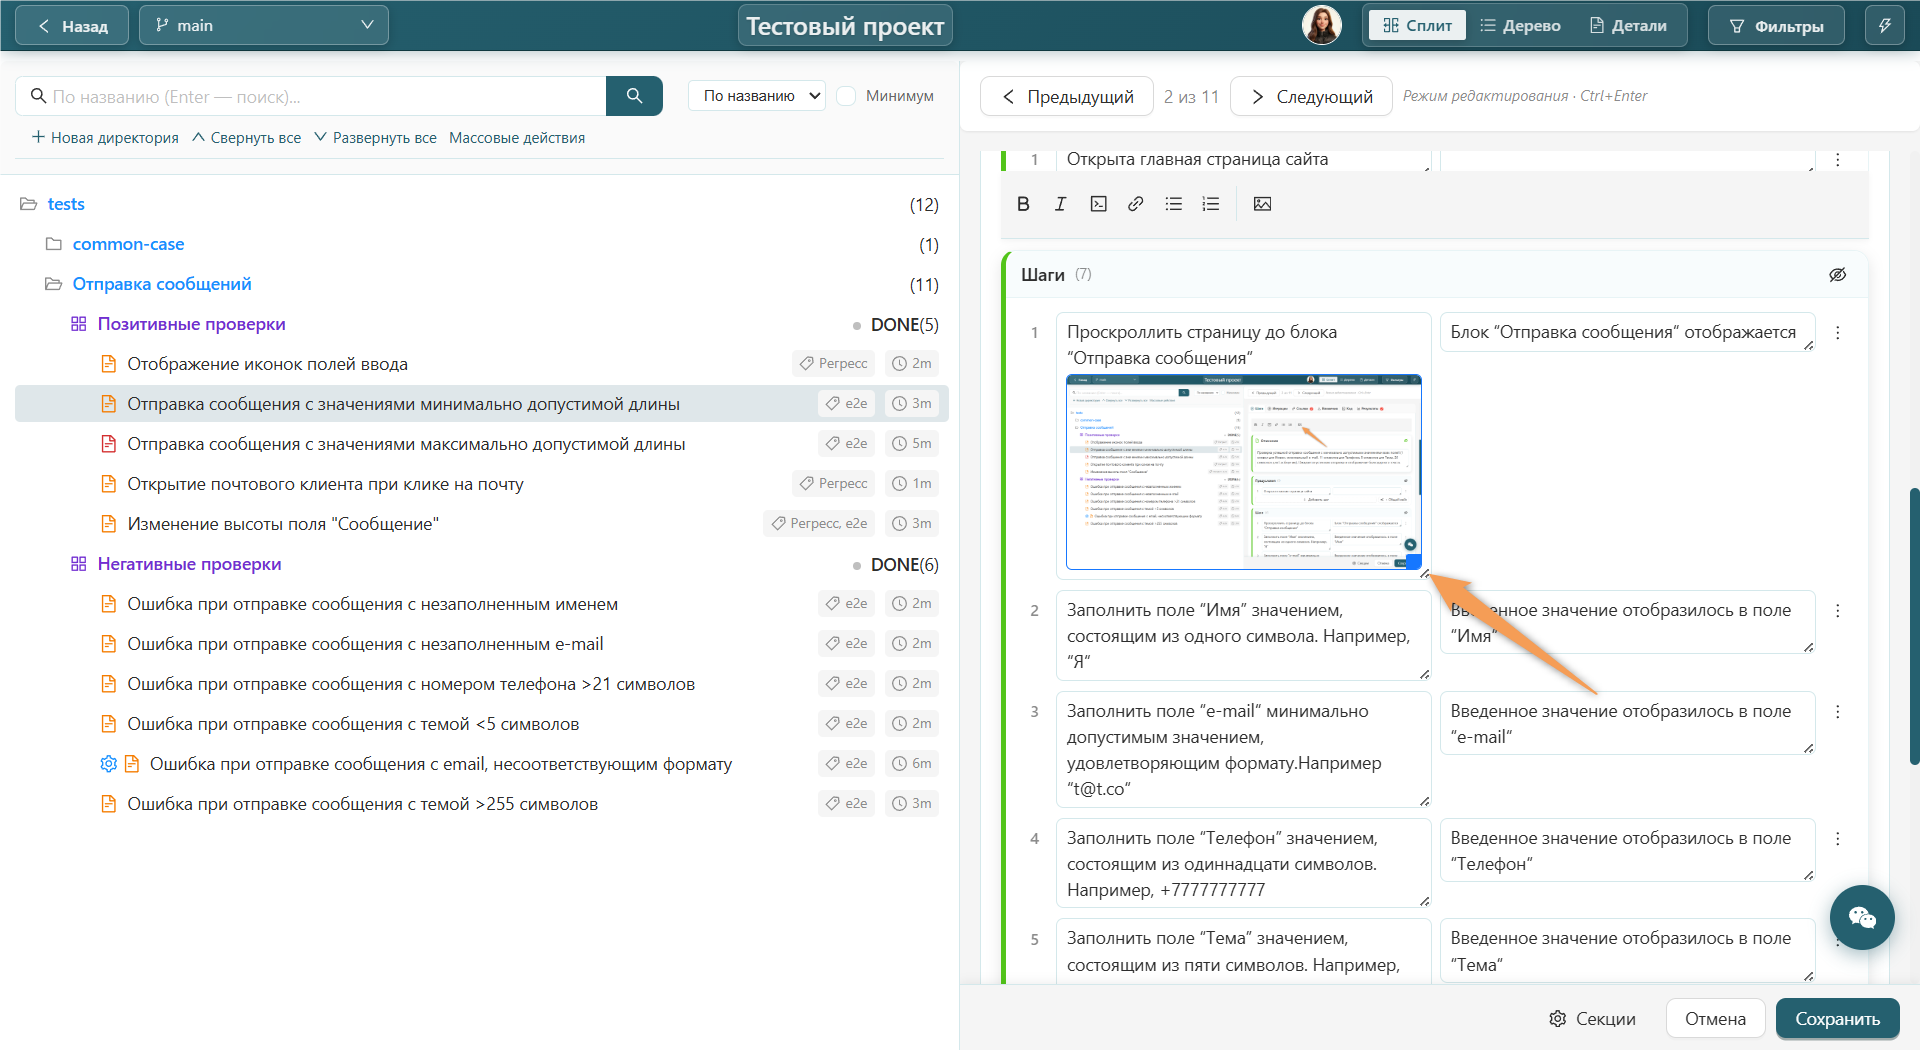Screen dimensions: 1920x1050
Task: Click gear icon on email format test
Action: 108,764
